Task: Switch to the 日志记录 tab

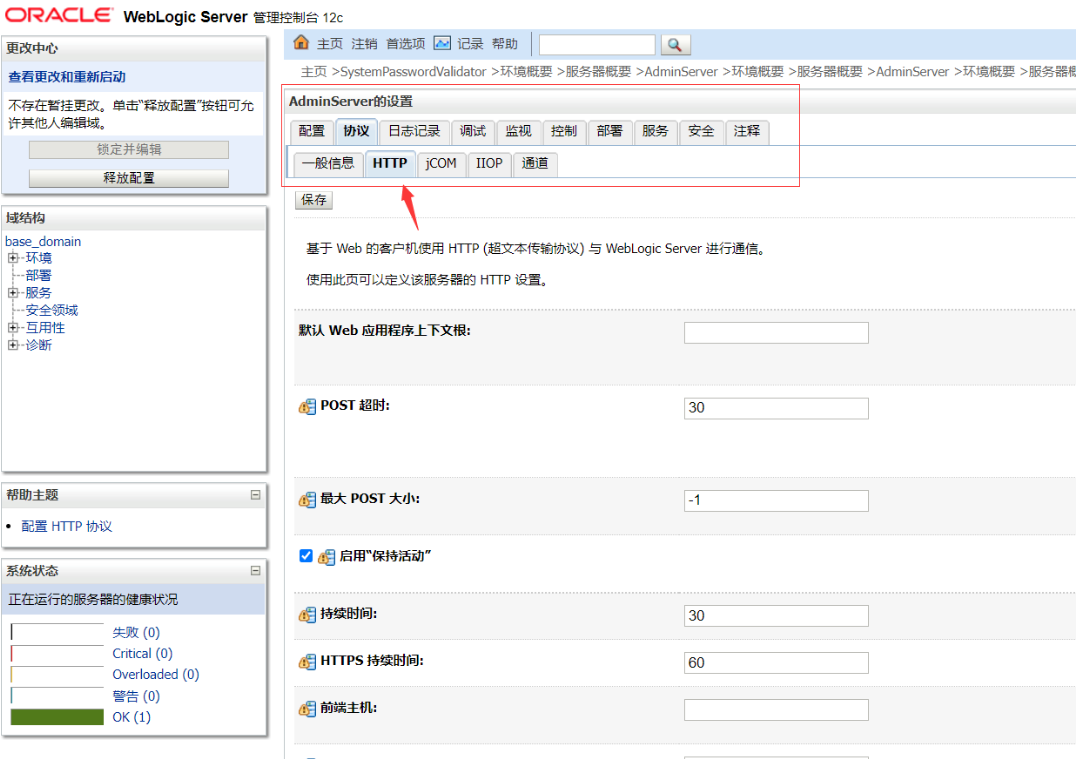Action: 414,131
